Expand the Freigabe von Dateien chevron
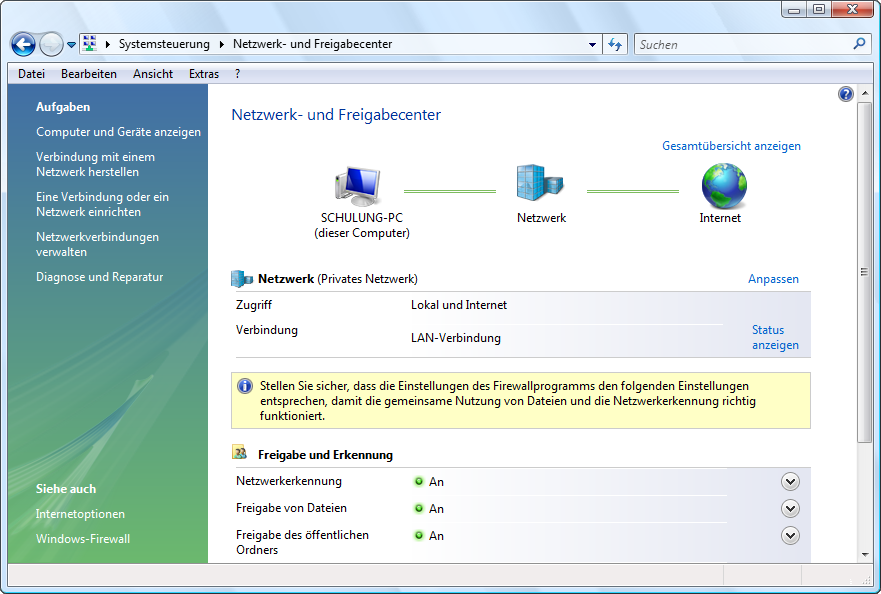Screen dimensions: 881x594 tap(790, 508)
